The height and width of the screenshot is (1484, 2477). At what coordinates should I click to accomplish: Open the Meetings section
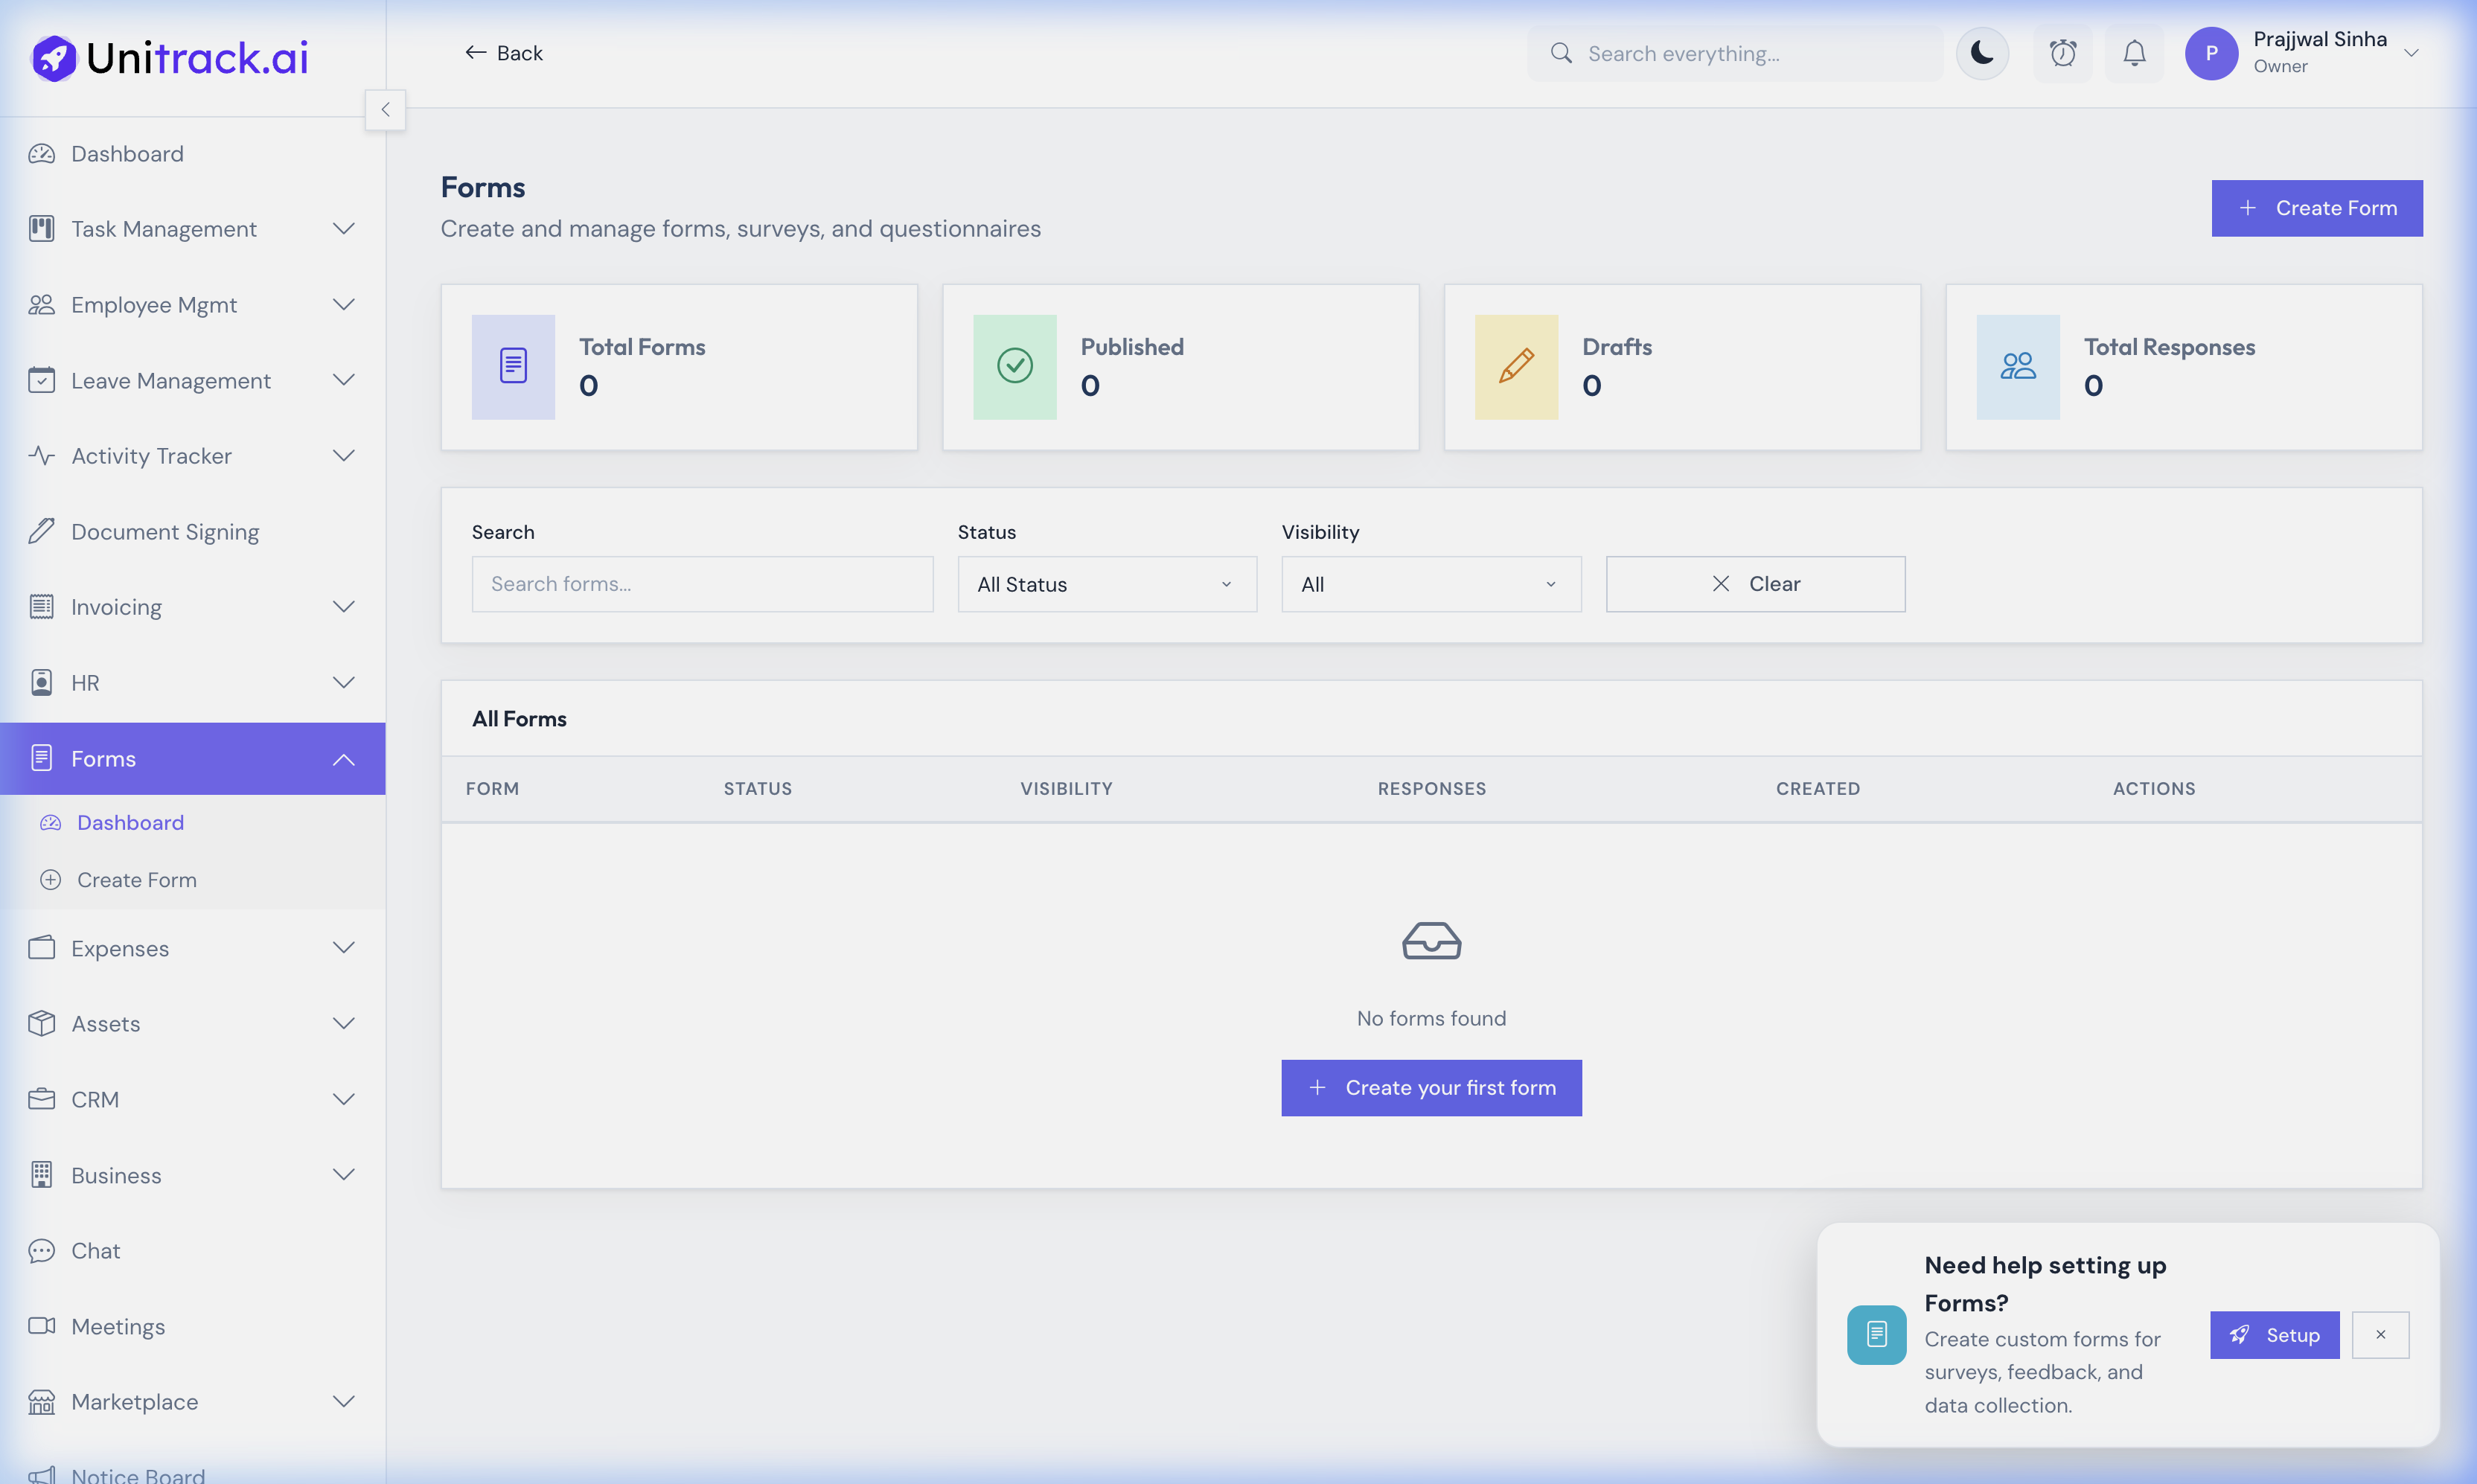[x=118, y=1326]
